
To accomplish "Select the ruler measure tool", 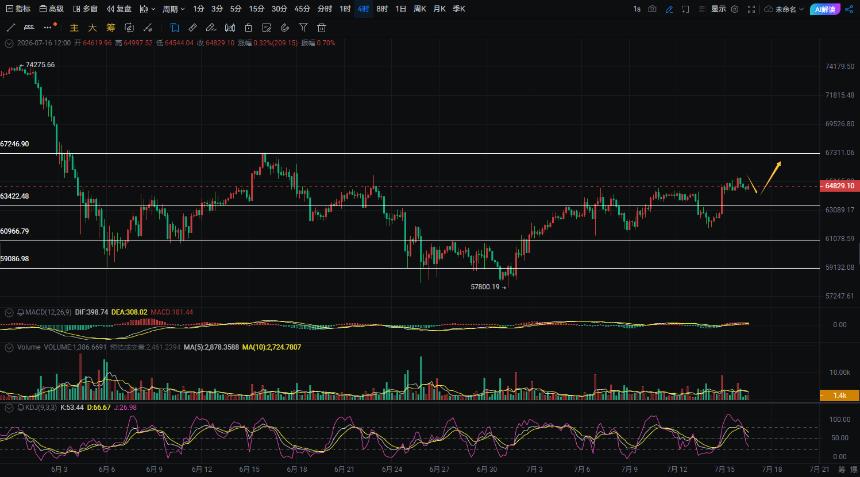I will [193, 27].
